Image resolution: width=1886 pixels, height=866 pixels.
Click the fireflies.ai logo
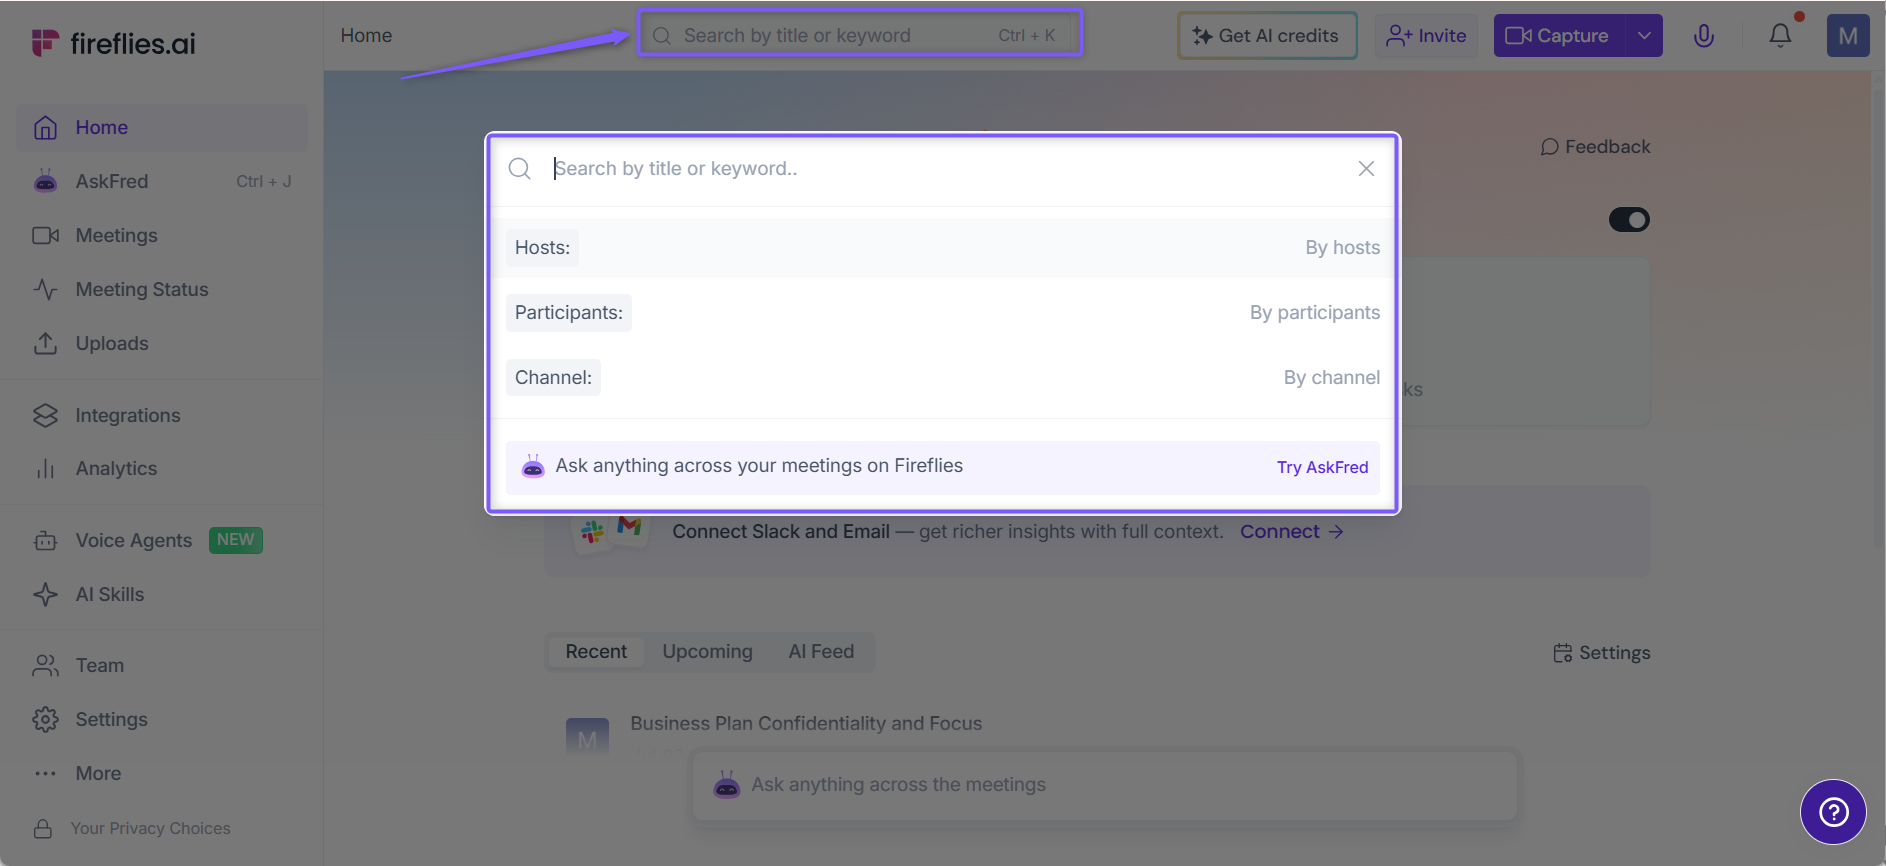point(113,43)
